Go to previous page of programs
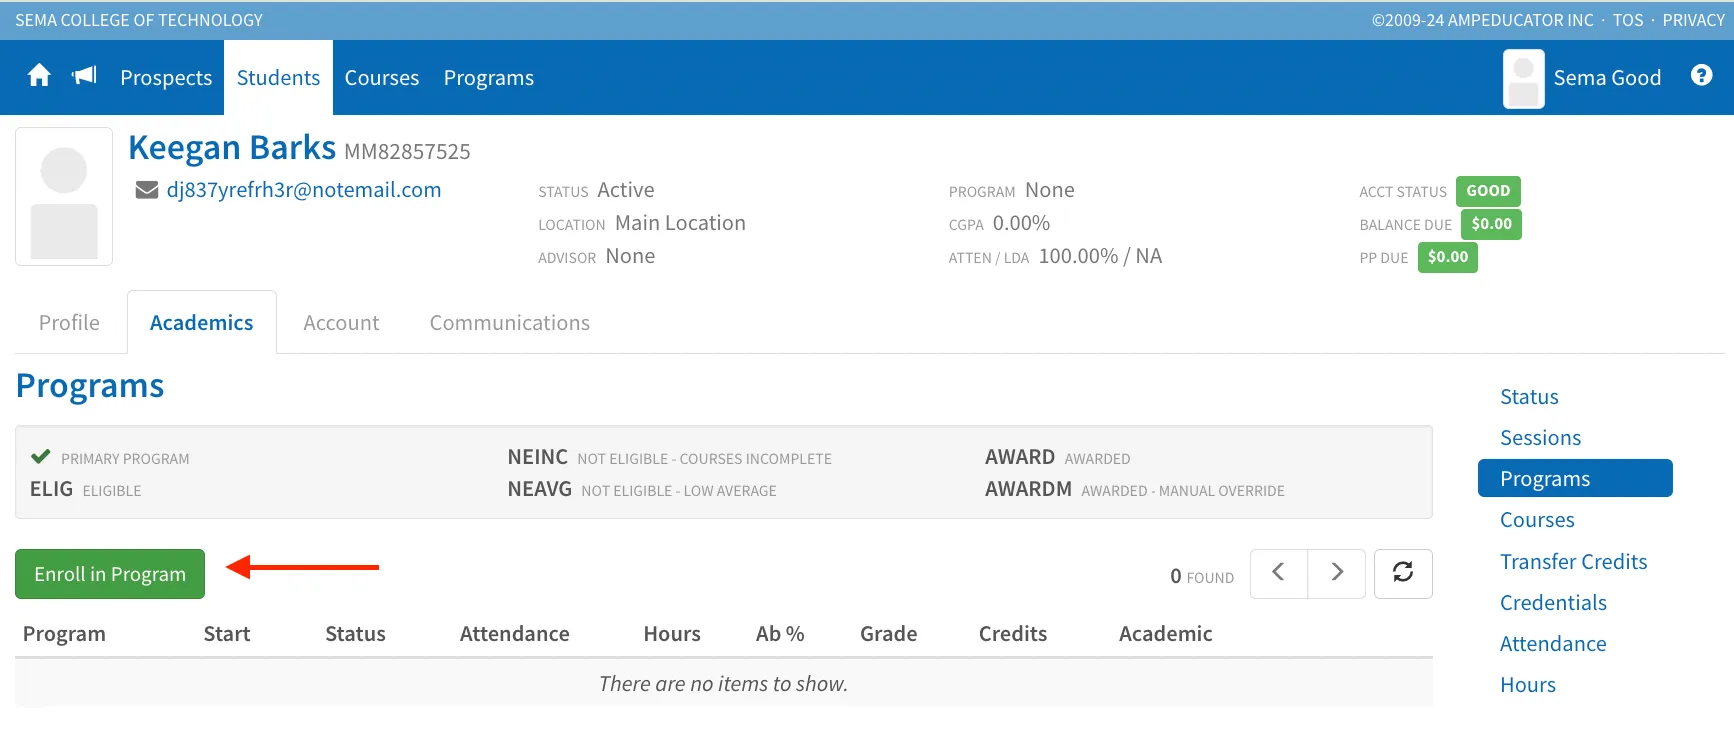 [1278, 573]
